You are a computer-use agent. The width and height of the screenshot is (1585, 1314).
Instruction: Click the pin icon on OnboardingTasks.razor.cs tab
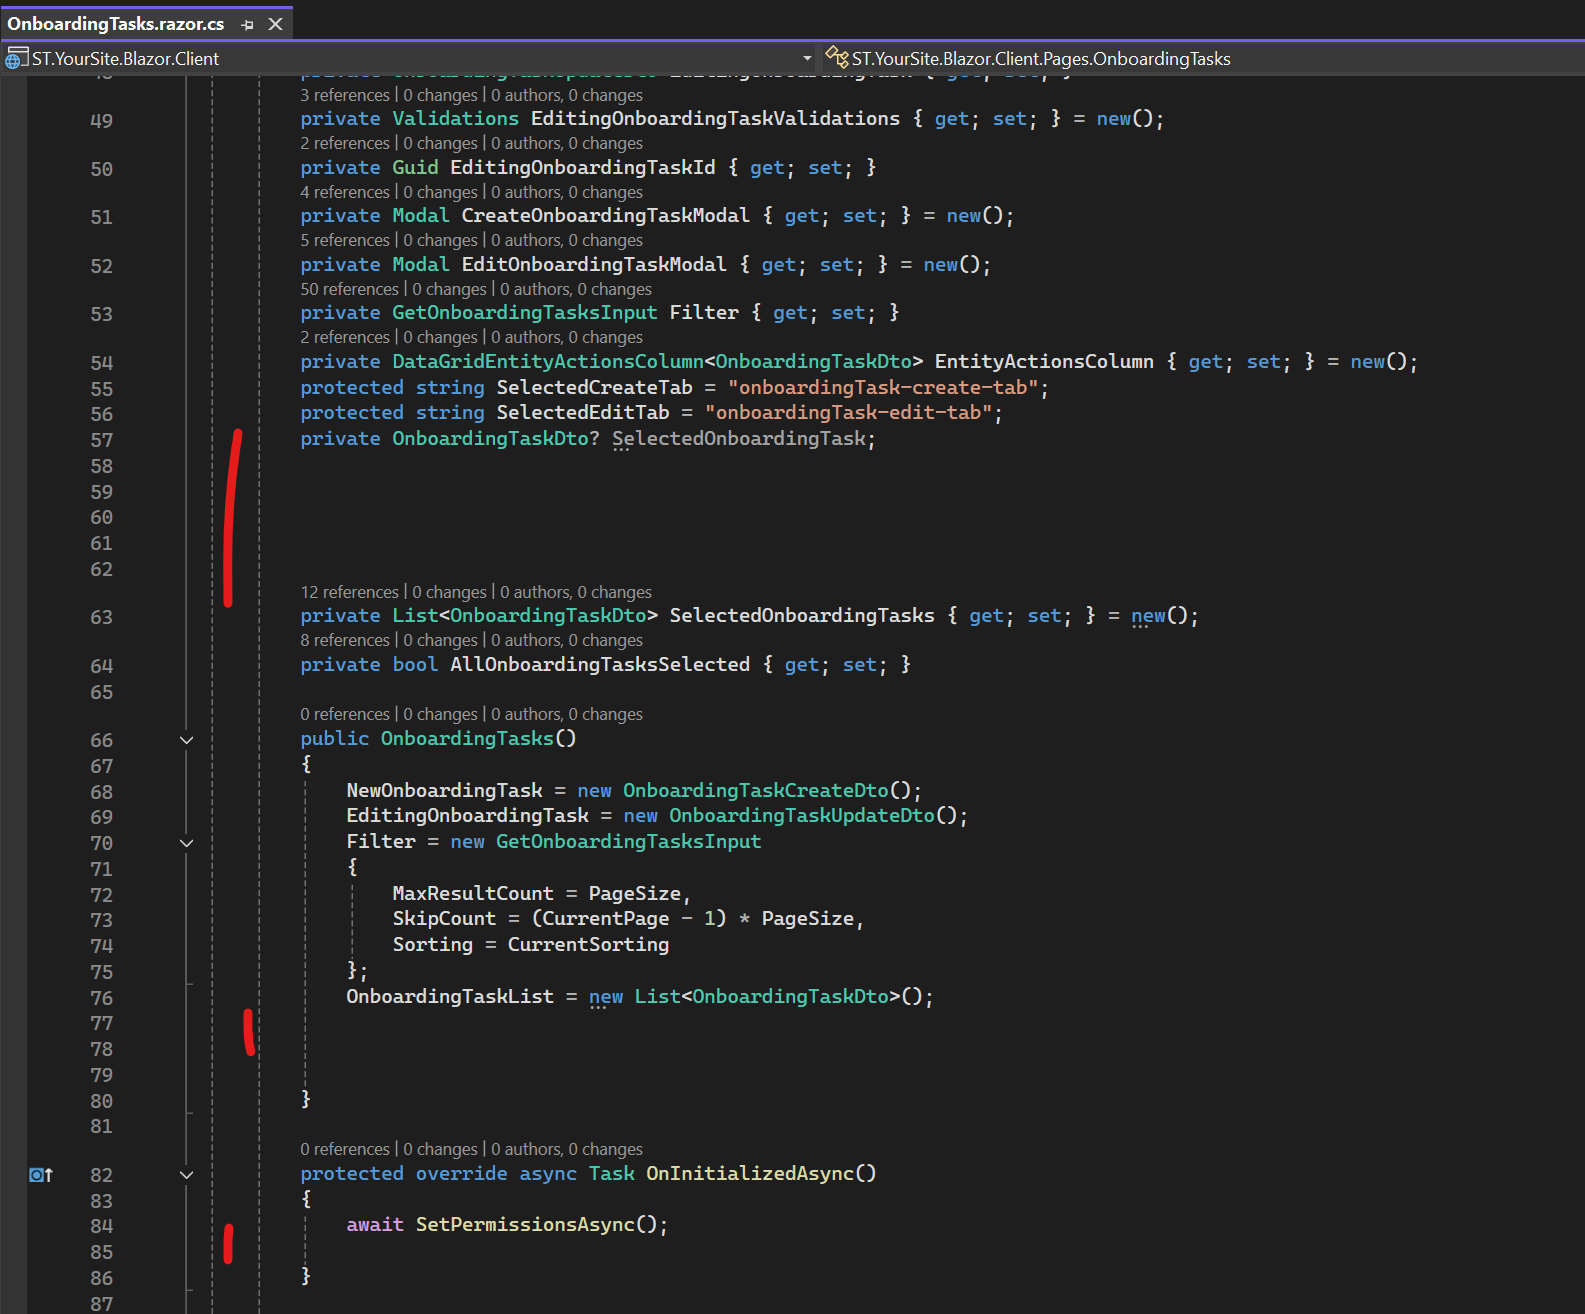[x=248, y=24]
